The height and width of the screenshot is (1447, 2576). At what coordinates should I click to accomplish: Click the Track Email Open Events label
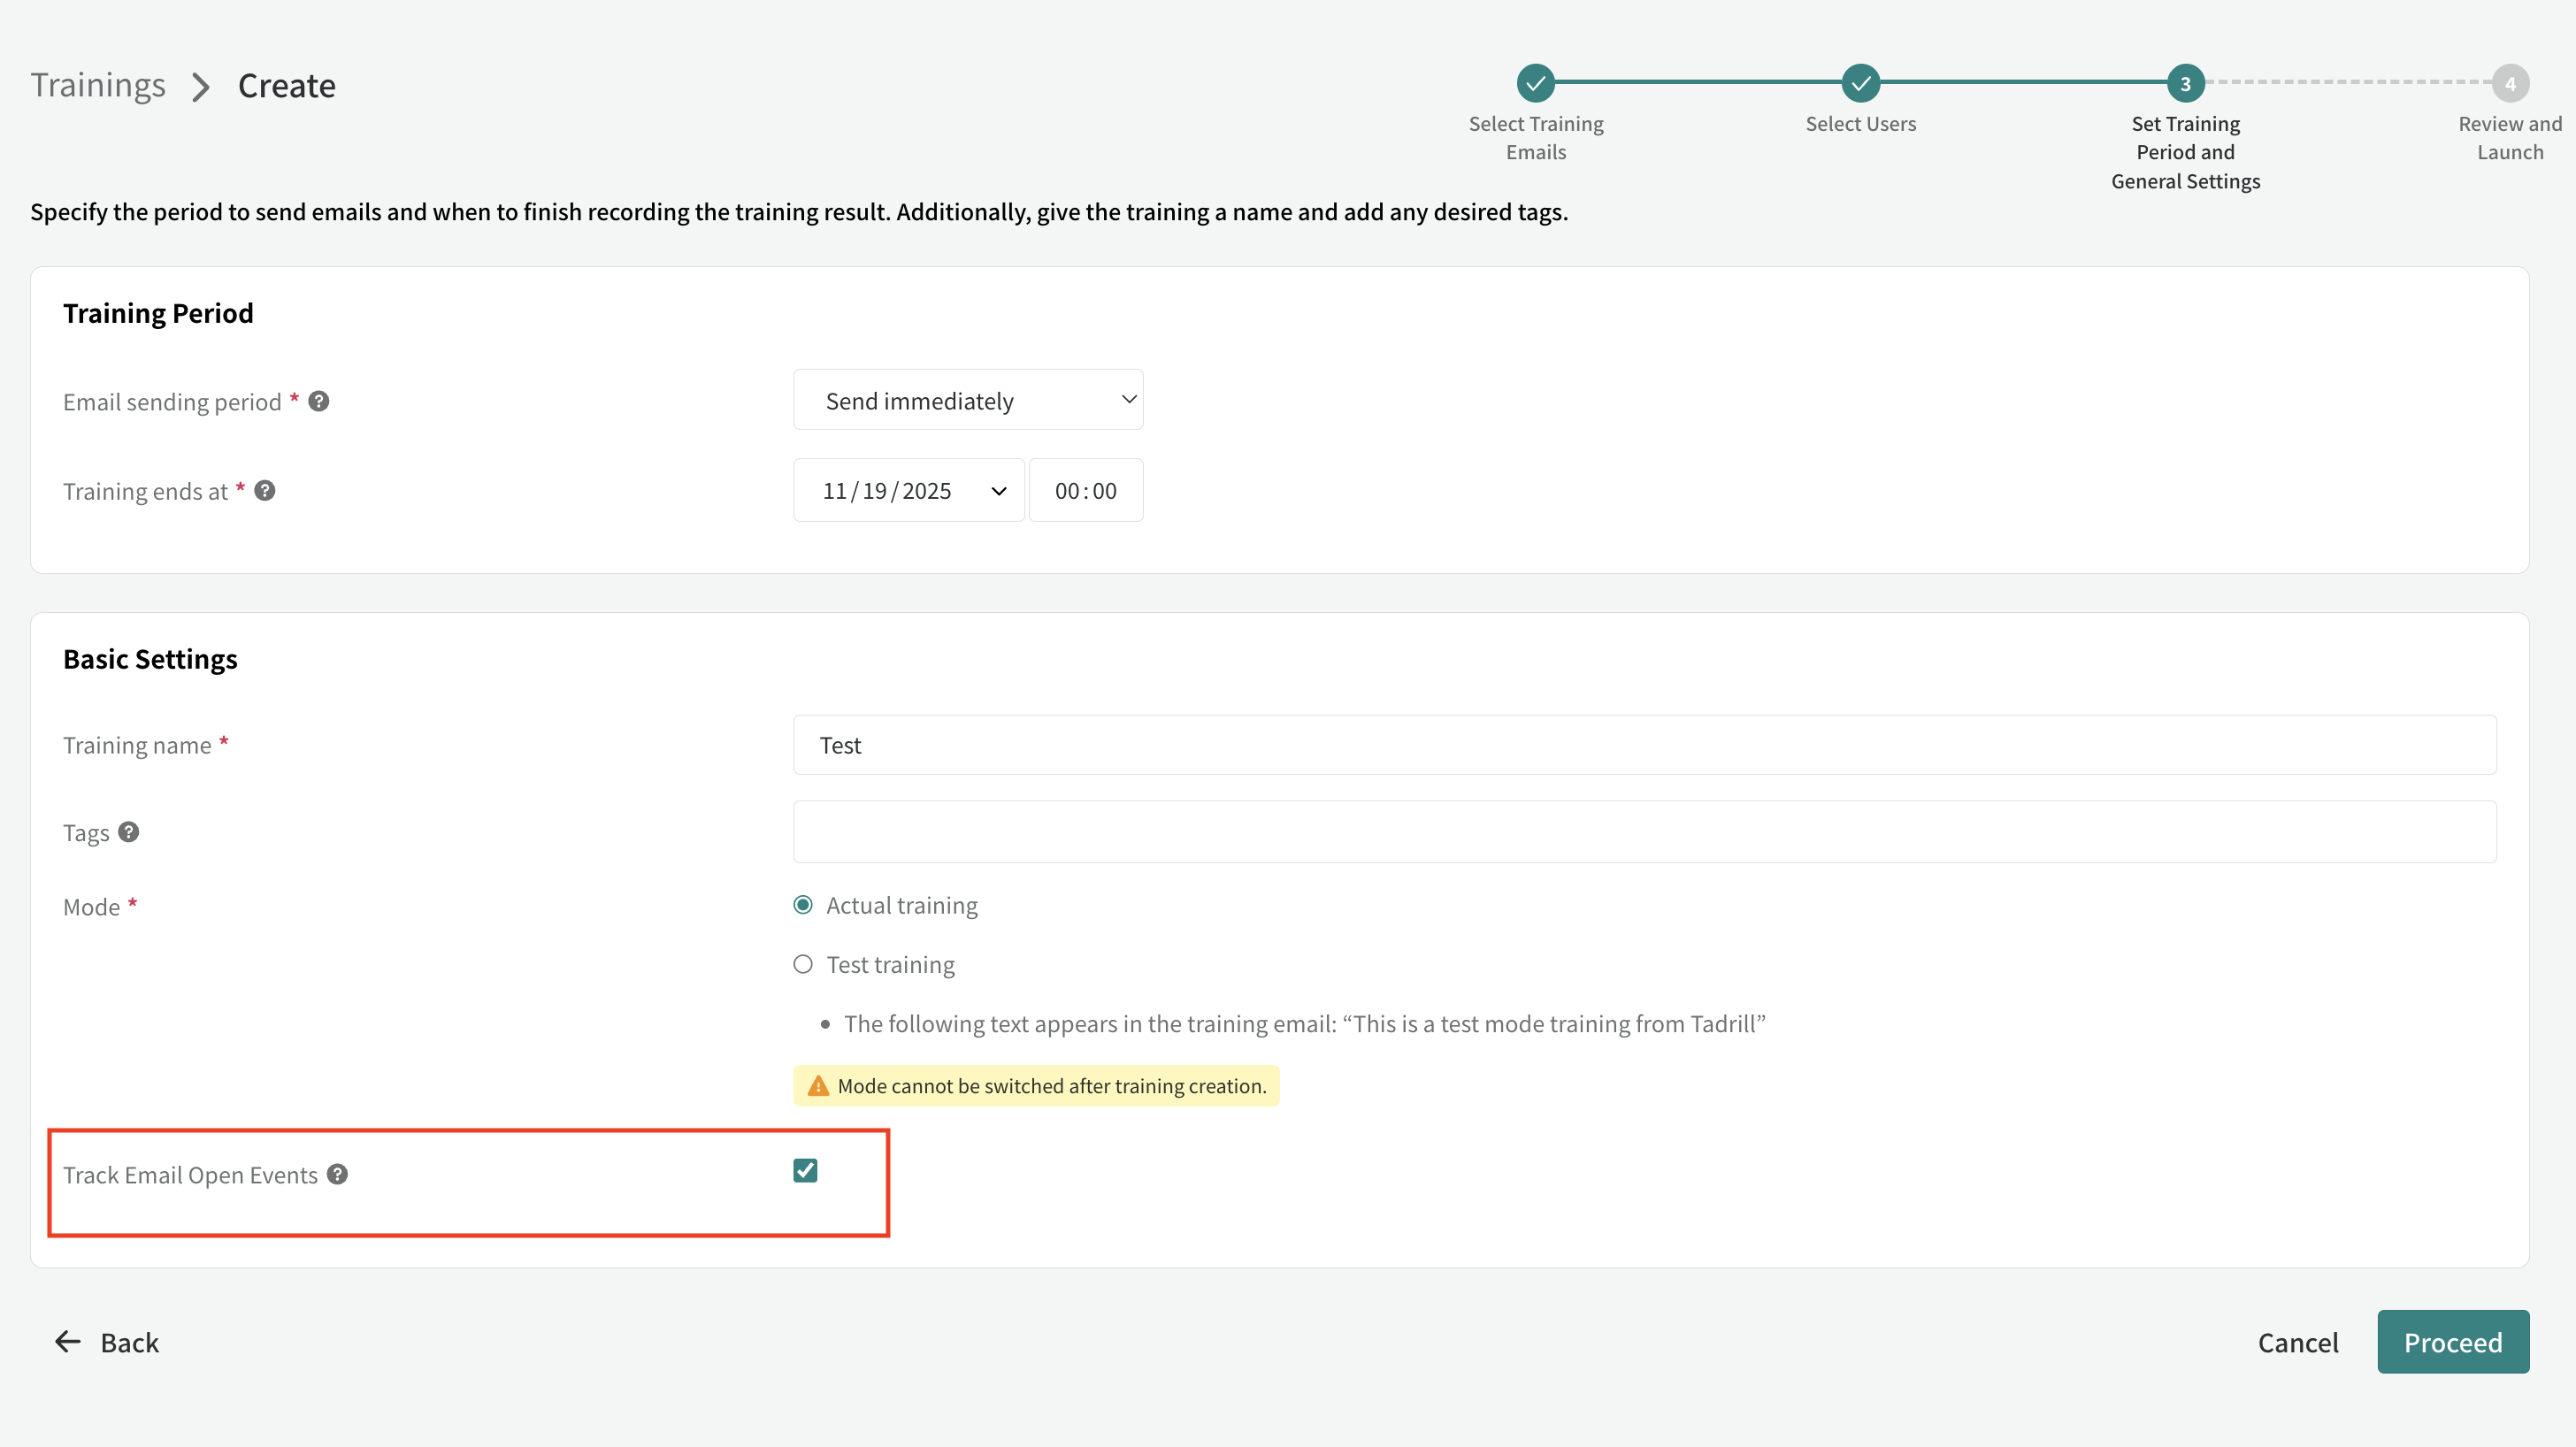tap(190, 1175)
